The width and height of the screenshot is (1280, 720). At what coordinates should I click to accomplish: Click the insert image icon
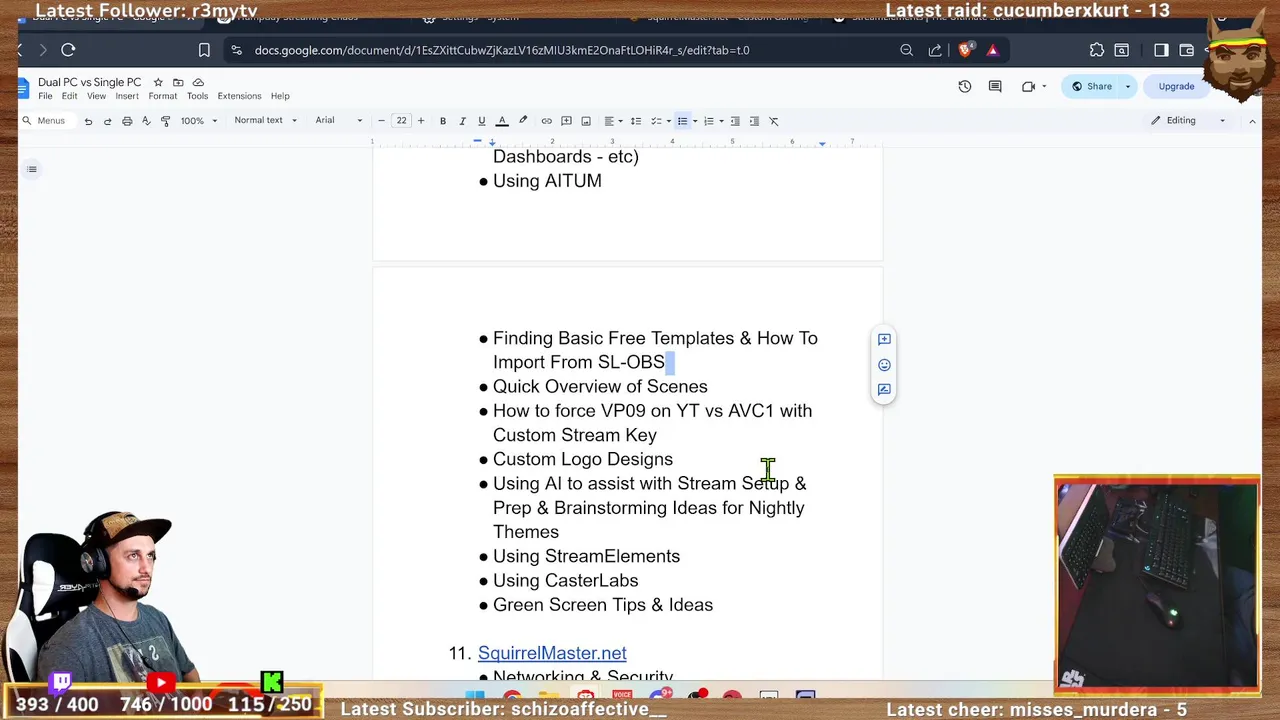[x=586, y=121]
